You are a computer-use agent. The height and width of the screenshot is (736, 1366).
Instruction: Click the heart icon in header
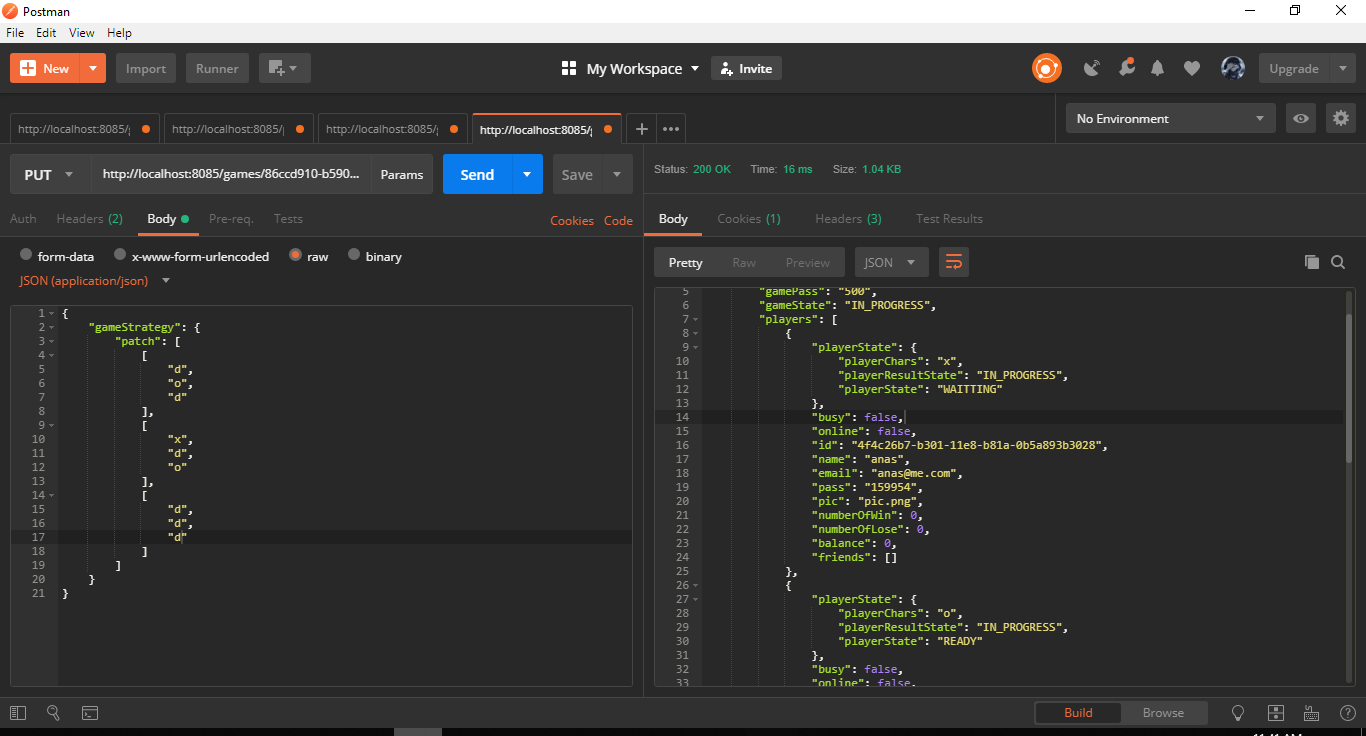tap(1191, 68)
